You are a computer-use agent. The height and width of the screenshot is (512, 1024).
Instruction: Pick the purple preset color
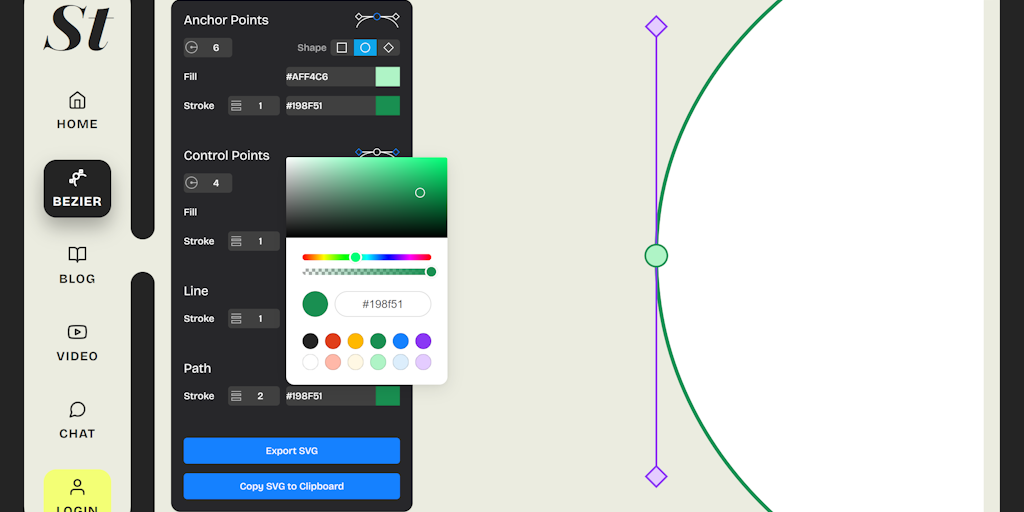[423, 341]
